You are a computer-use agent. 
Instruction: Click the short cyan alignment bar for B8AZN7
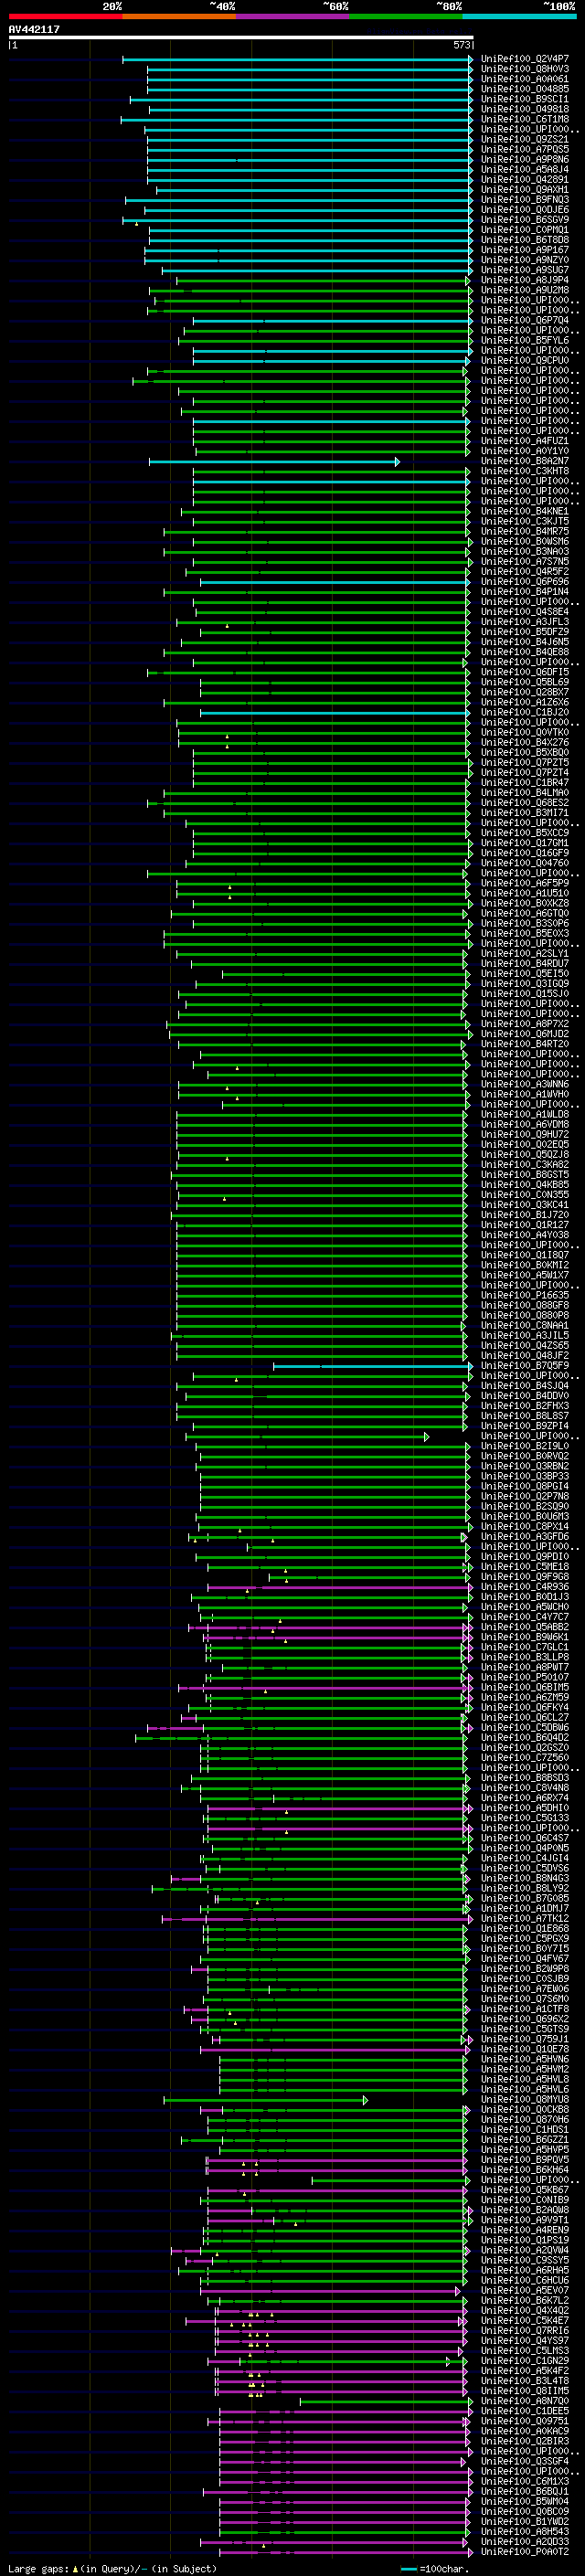pos(274,461)
